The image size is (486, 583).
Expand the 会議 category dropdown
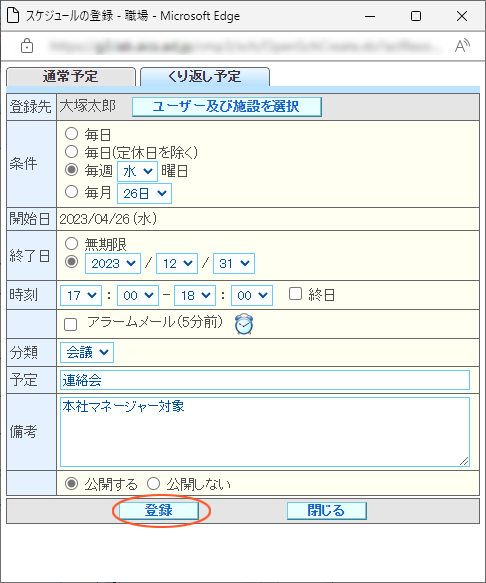87,352
